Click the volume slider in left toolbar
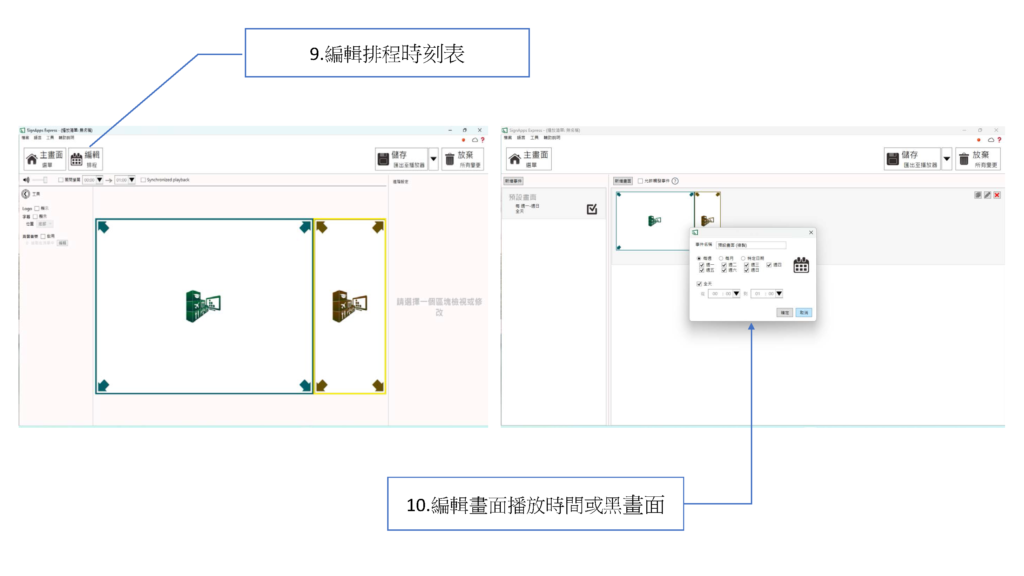Viewport: 1024px width, 576px height. [x=40, y=180]
